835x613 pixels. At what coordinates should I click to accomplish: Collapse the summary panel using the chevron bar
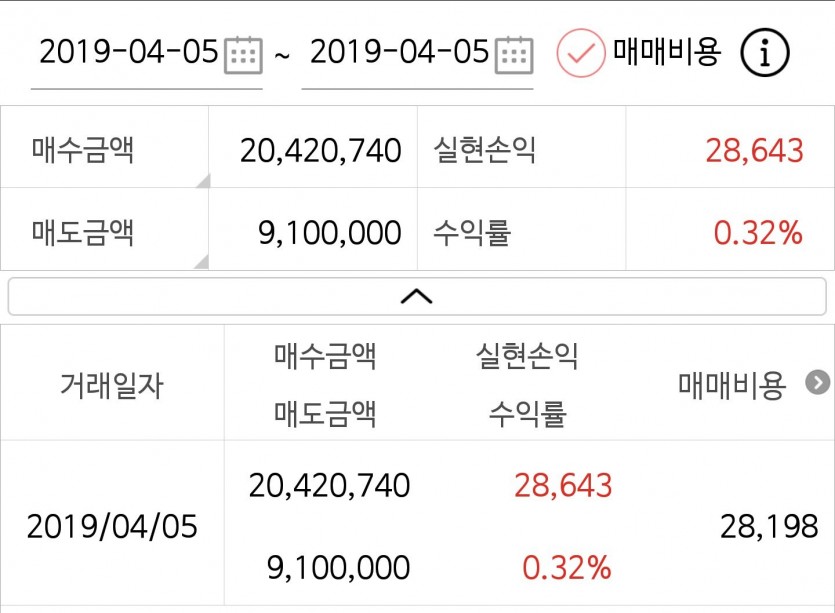coord(417,296)
